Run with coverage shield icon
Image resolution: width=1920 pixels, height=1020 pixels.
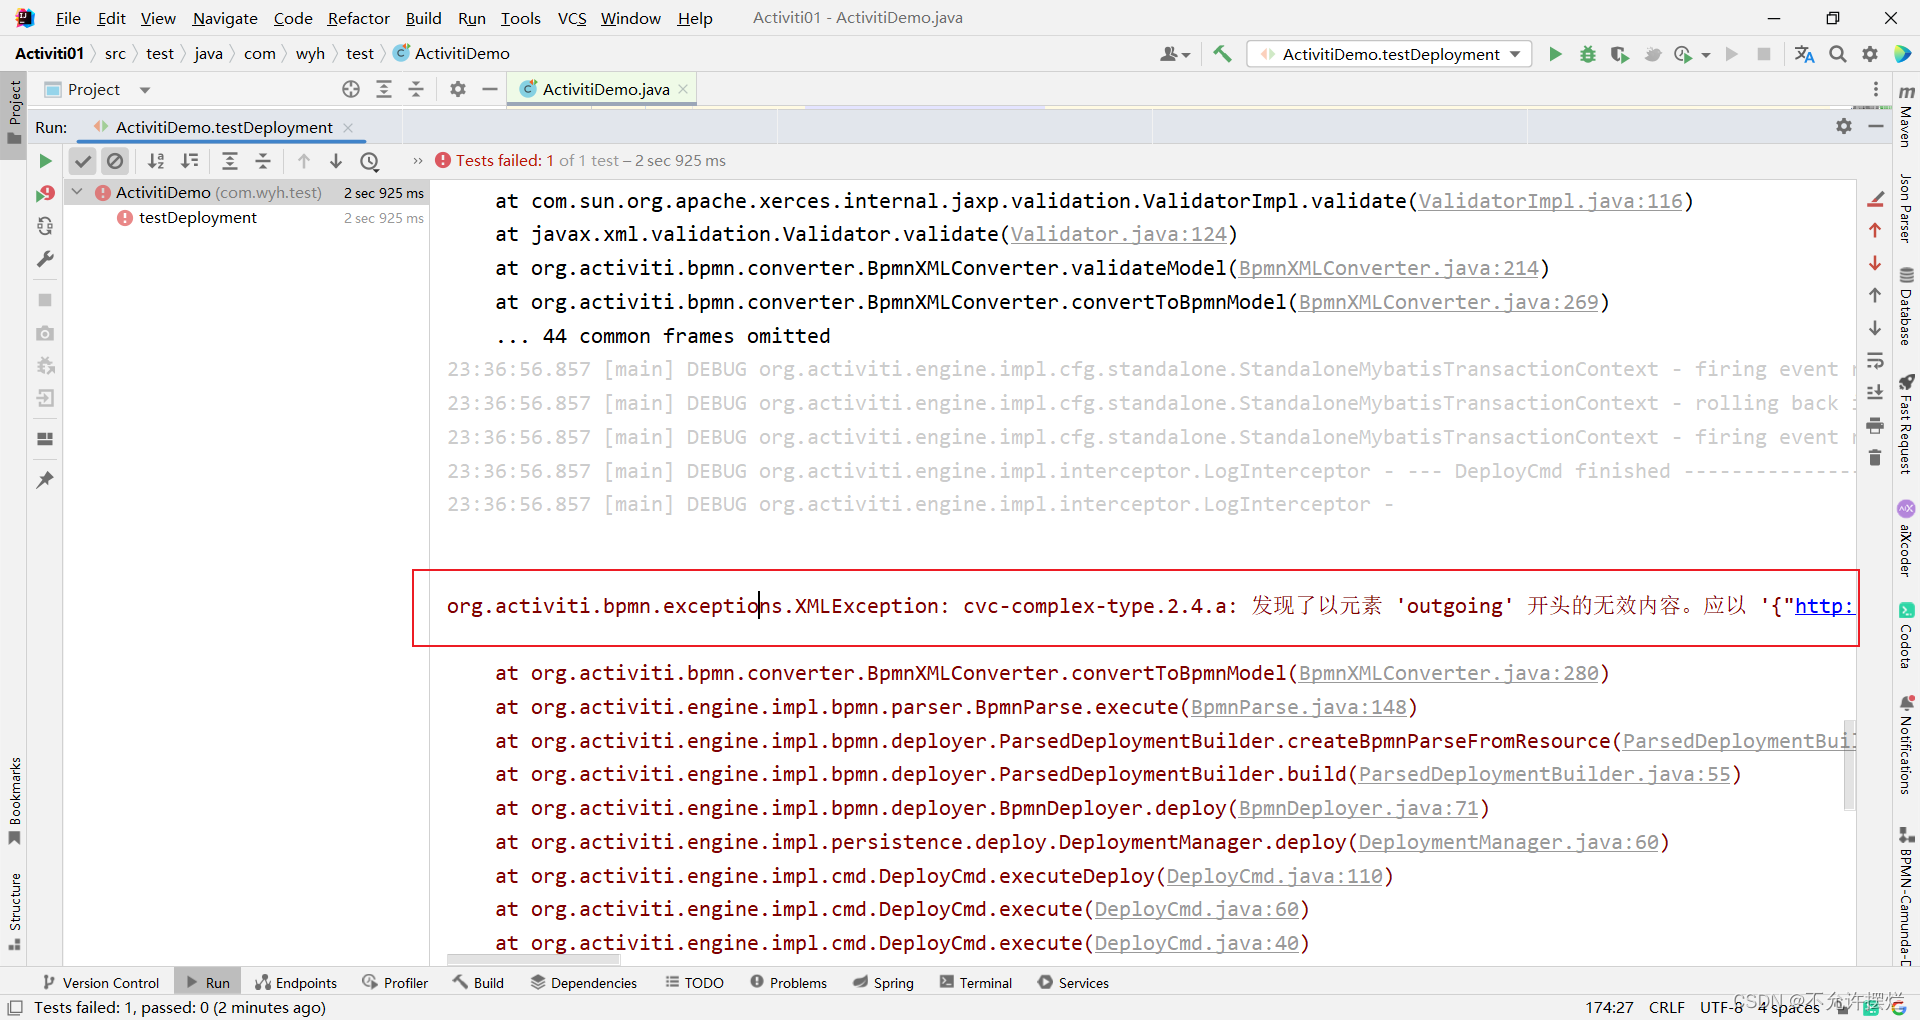tap(1619, 54)
